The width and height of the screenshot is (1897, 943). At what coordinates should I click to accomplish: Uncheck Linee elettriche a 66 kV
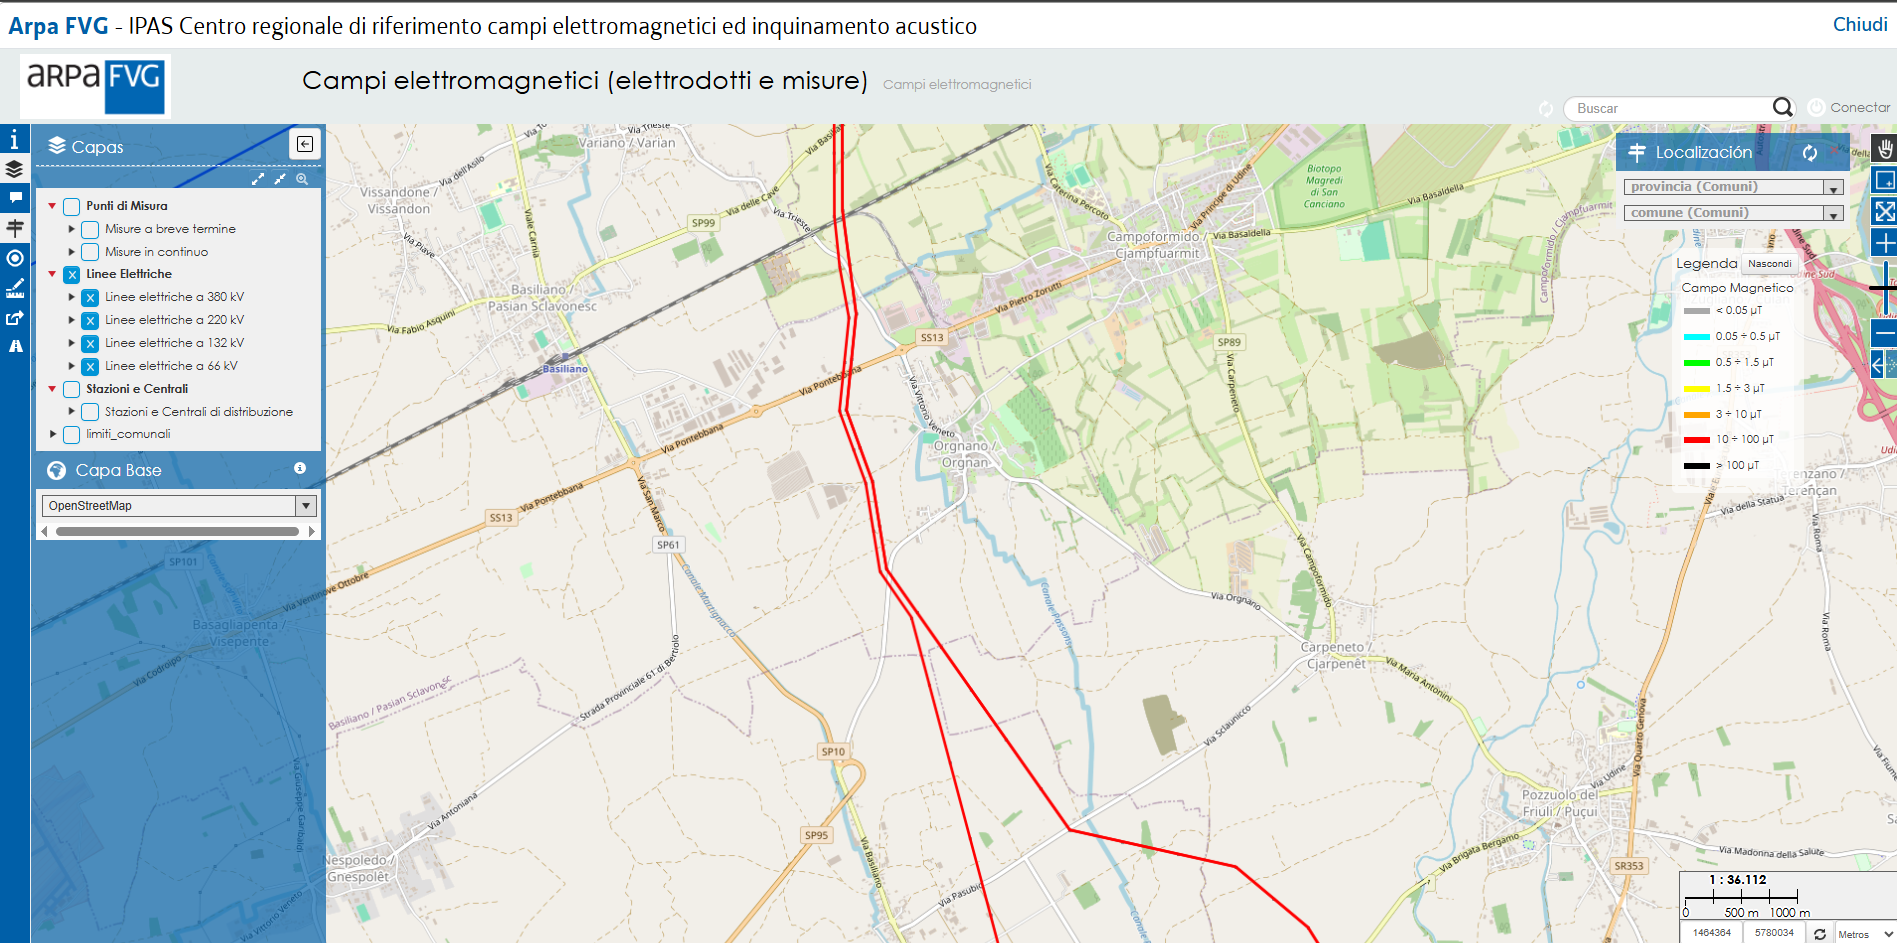coord(90,366)
